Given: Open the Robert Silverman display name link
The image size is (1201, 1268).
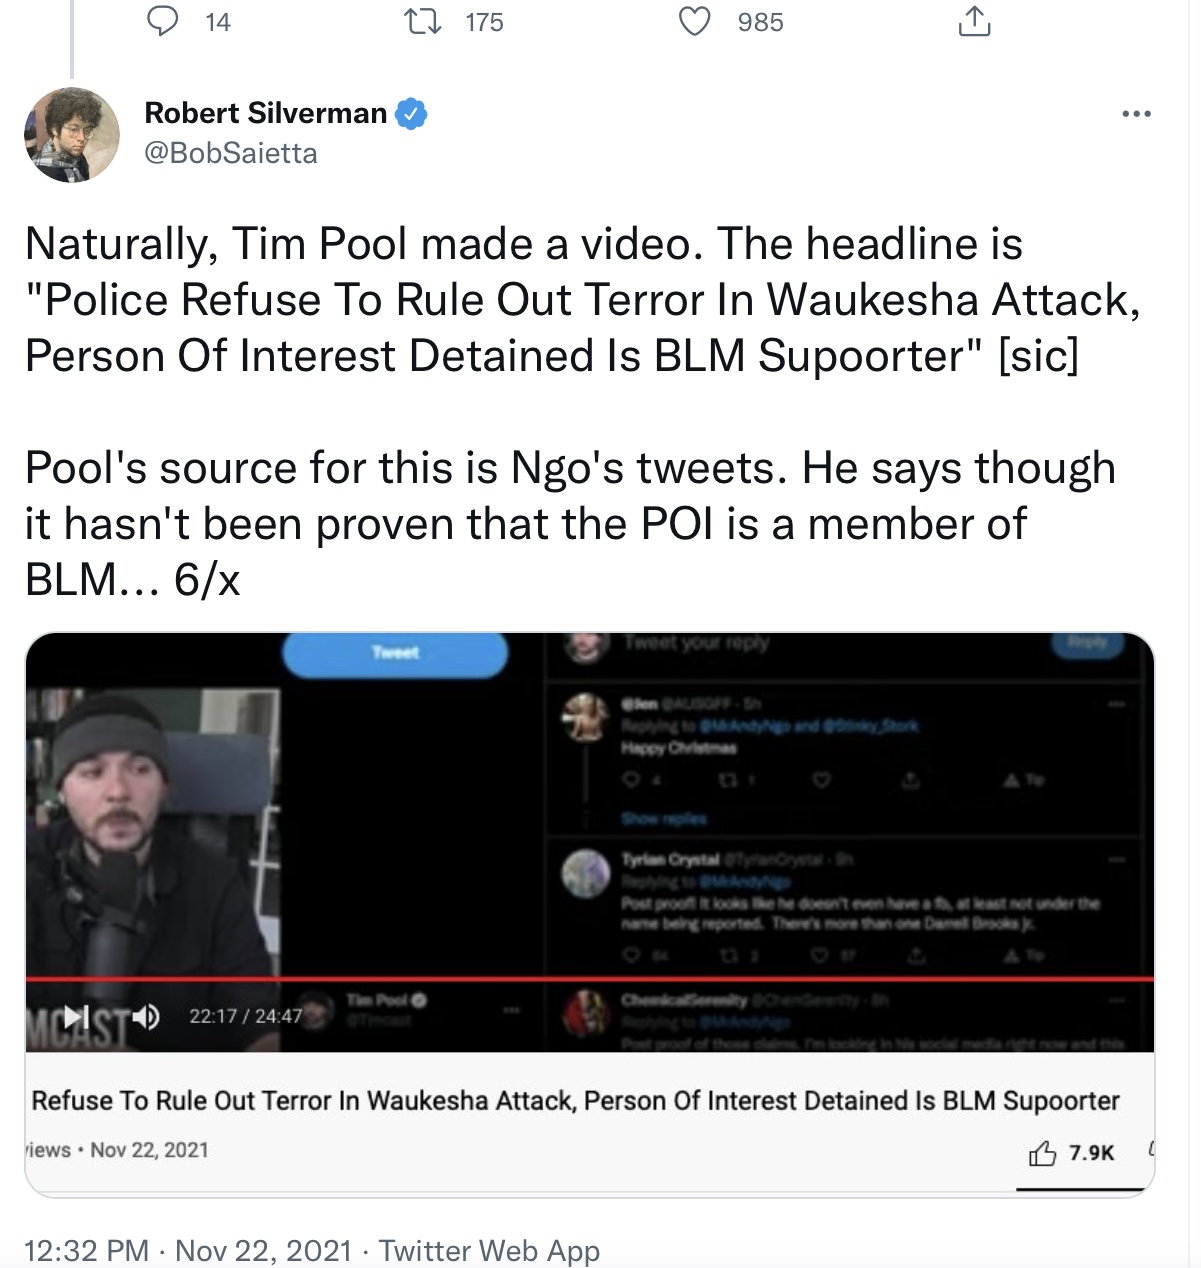Looking at the screenshot, I should click(266, 113).
